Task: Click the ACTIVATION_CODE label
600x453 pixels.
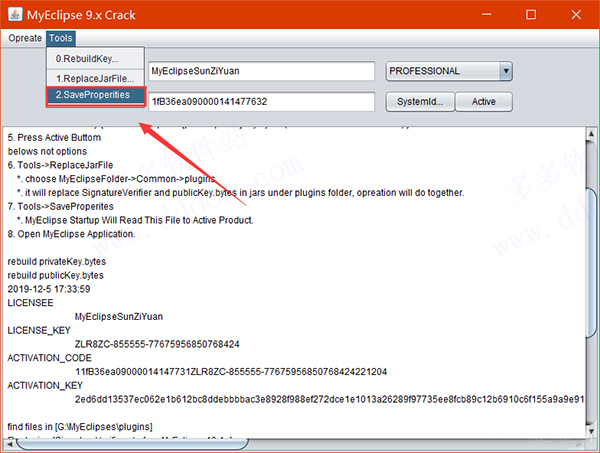Action: coord(49,358)
